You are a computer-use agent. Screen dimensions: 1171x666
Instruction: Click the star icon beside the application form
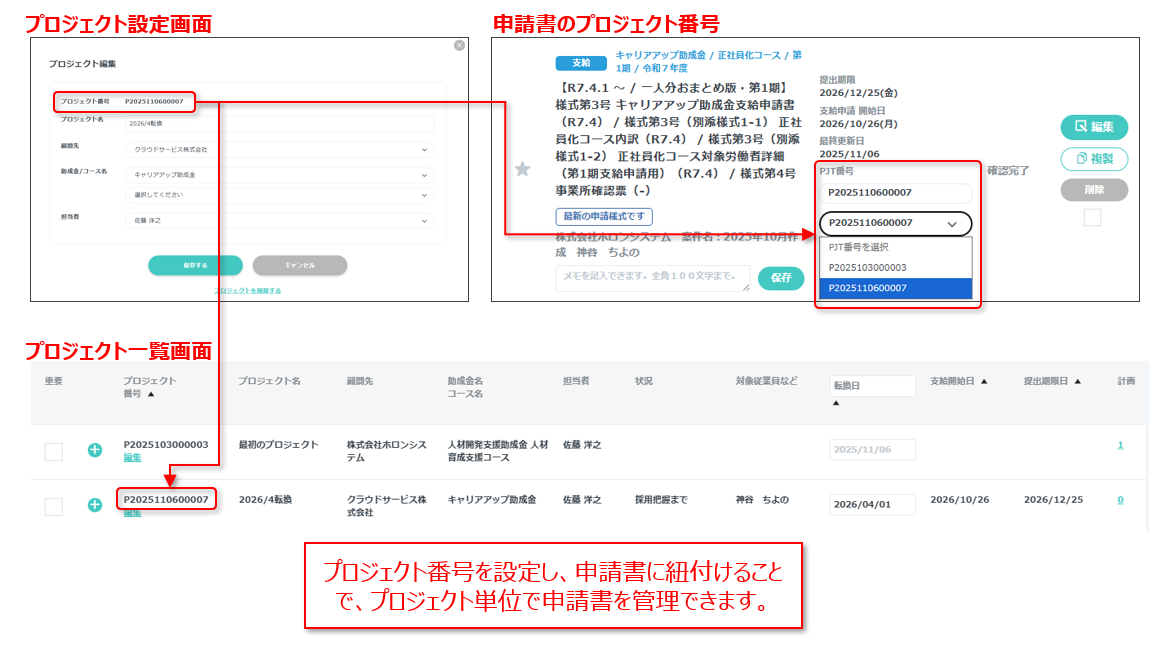pos(522,169)
